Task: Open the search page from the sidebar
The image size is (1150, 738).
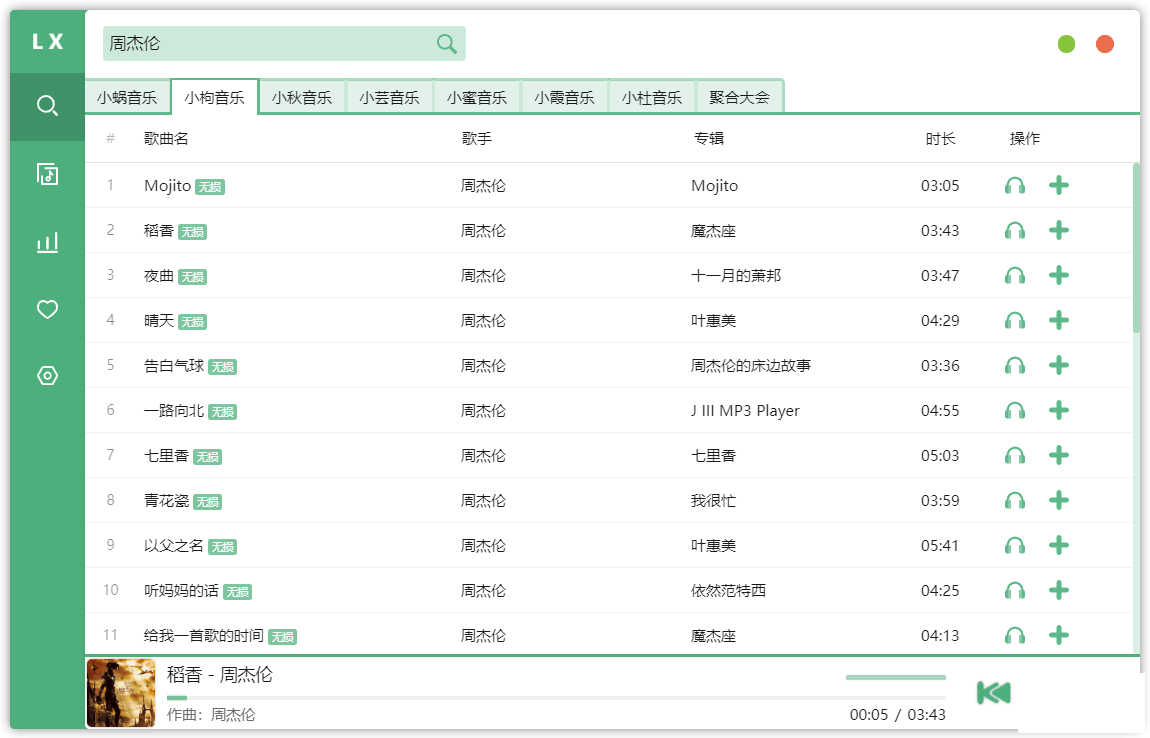Action: (47, 105)
